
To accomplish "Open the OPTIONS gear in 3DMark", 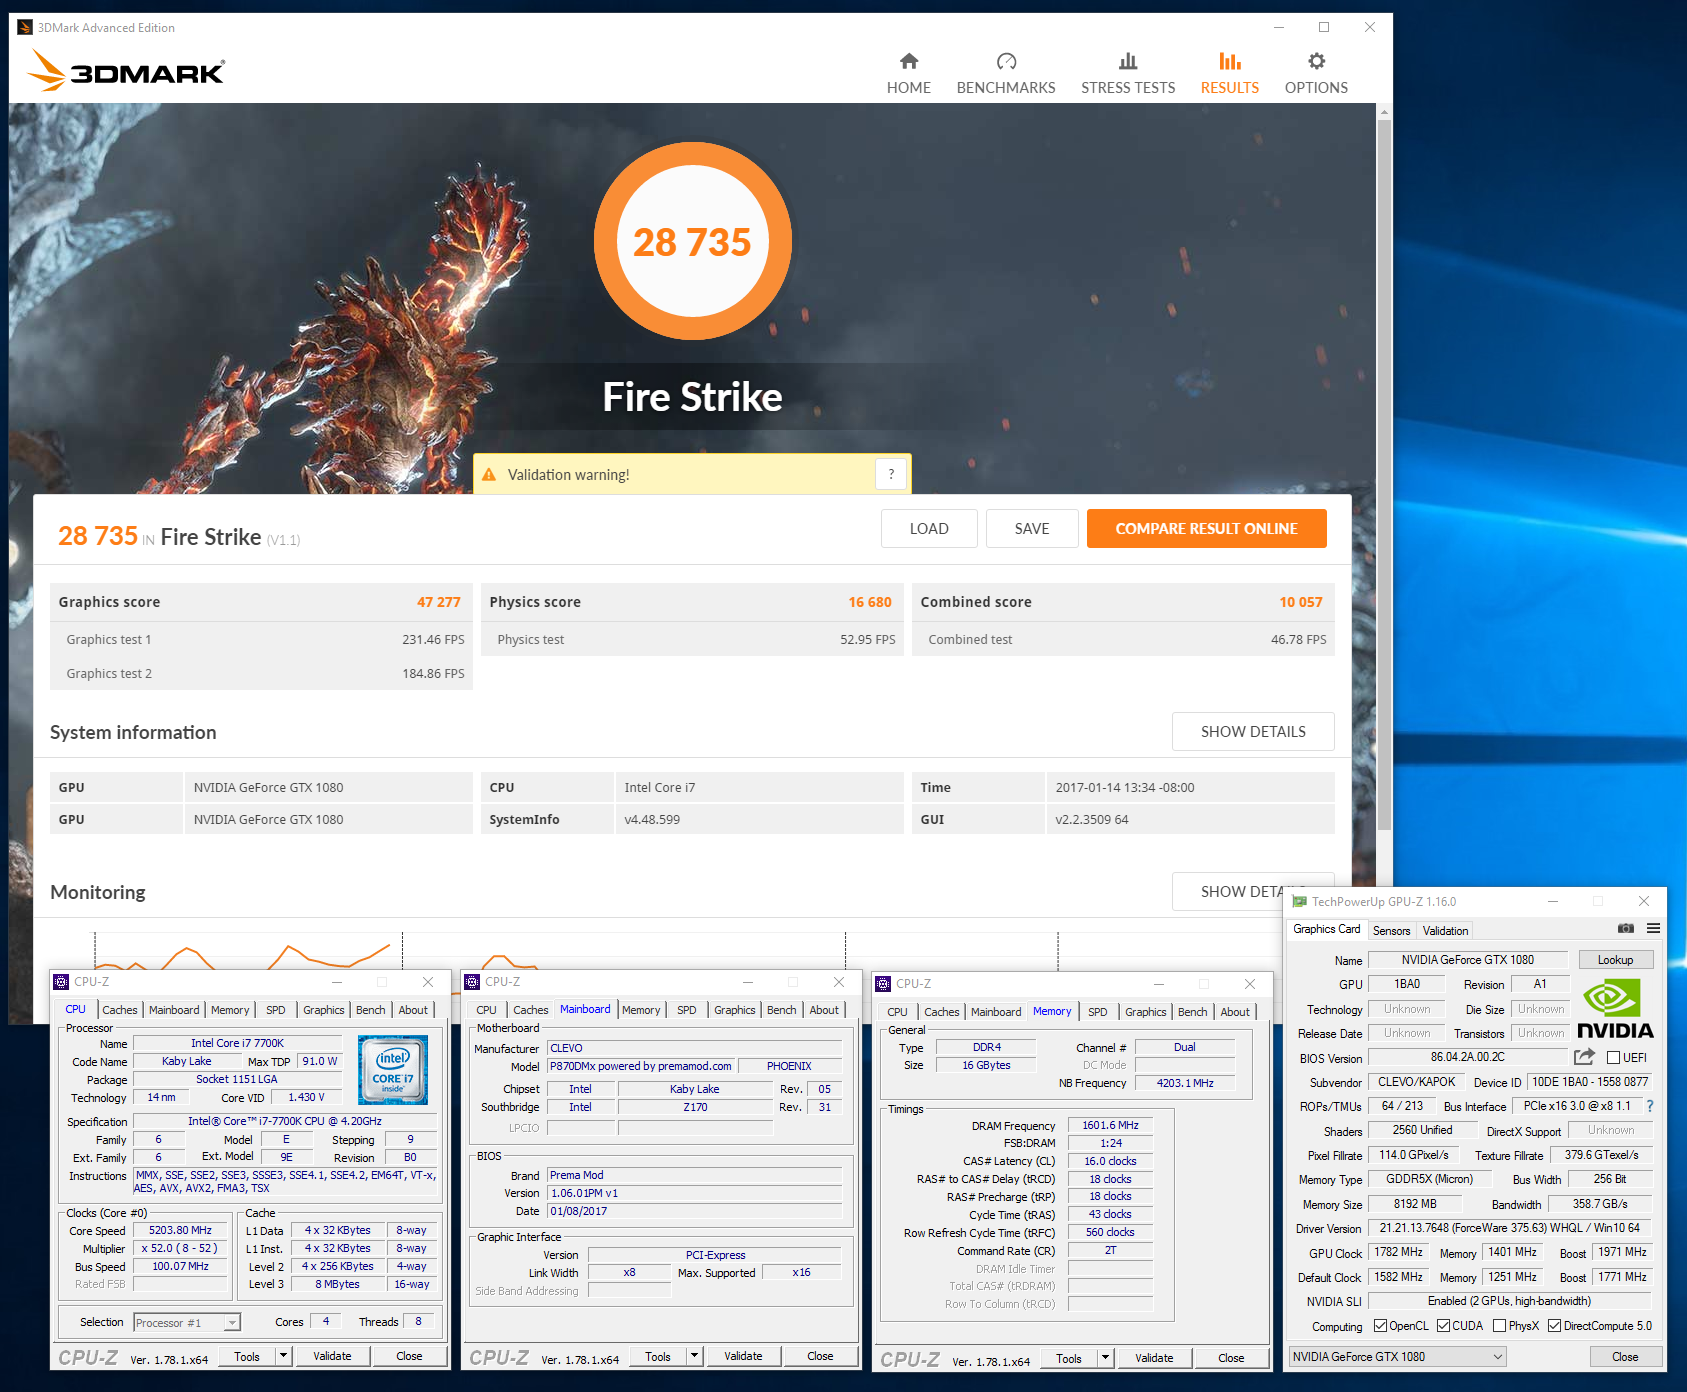I will (x=1316, y=74).
